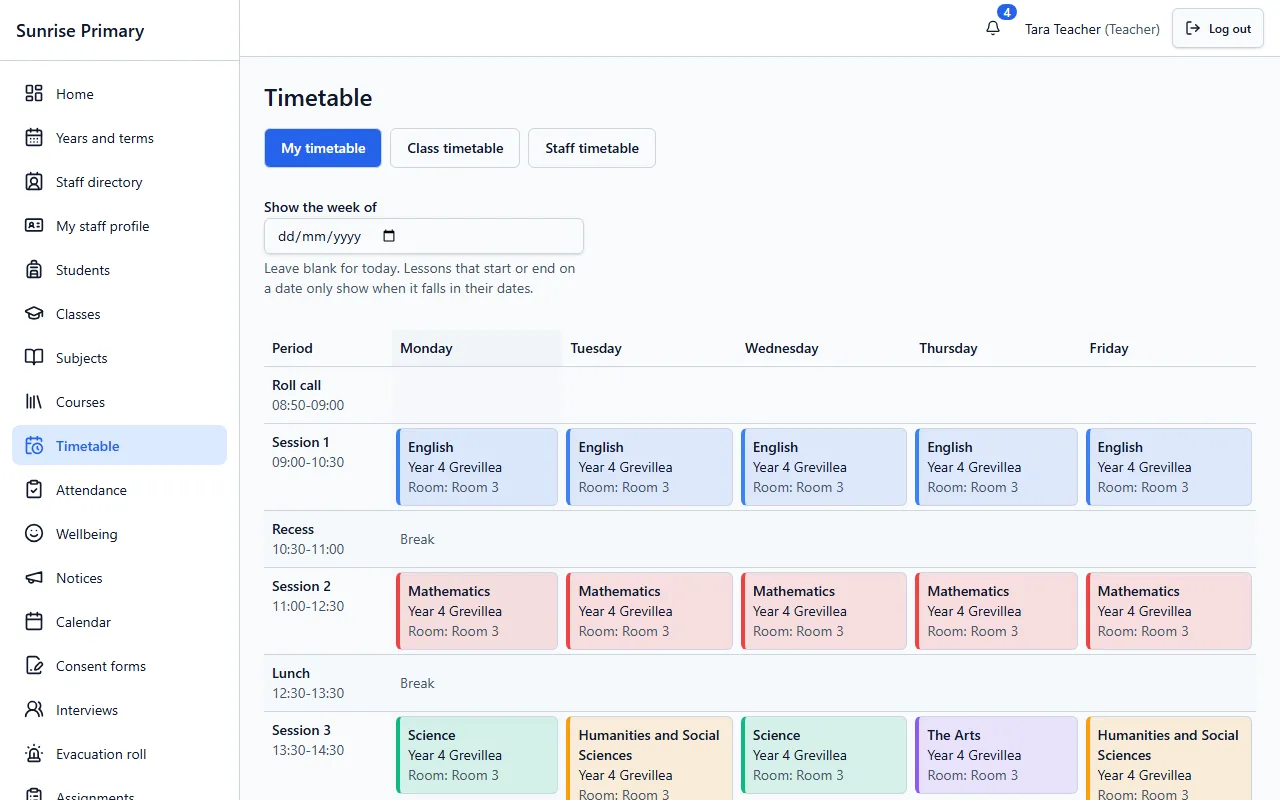This screenshot has height=800, width=1280.
Task: Click the Wellbeing smiley face icon
Action: [x=34, y=534]
